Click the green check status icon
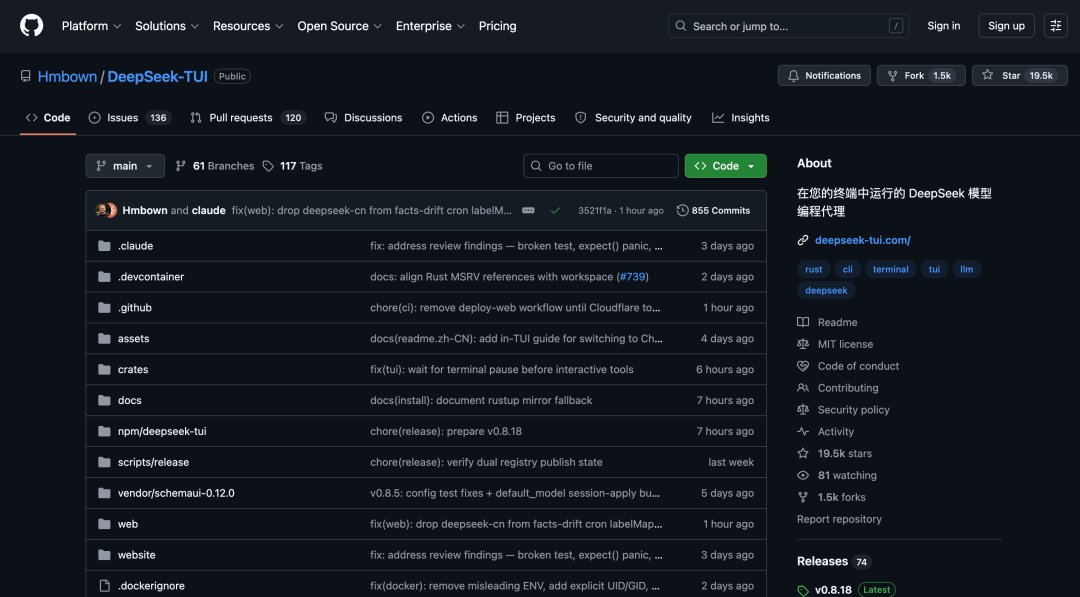The height and width of the screenshot is (597, 1080). click(555, 211)
